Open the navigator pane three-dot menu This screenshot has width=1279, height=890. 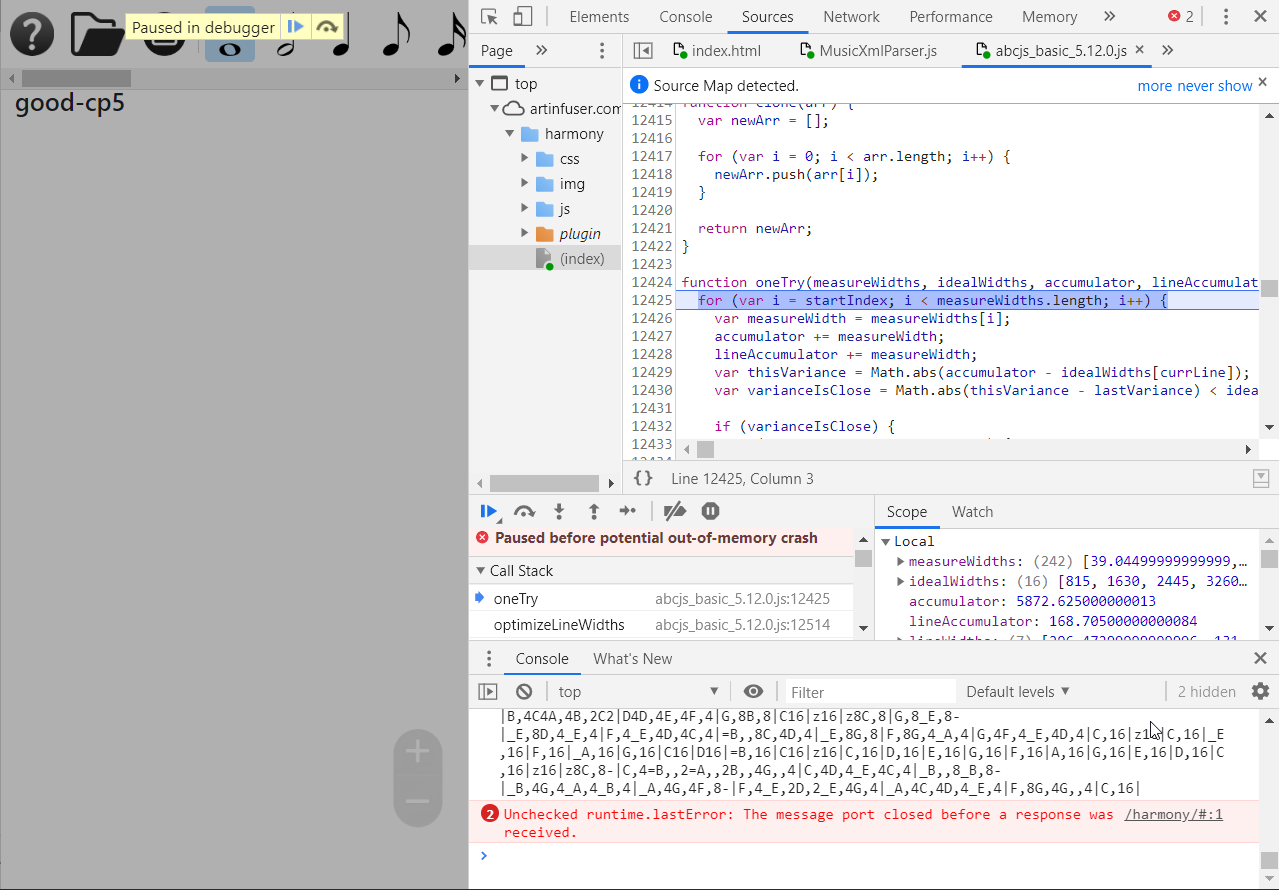click(602, 50)
